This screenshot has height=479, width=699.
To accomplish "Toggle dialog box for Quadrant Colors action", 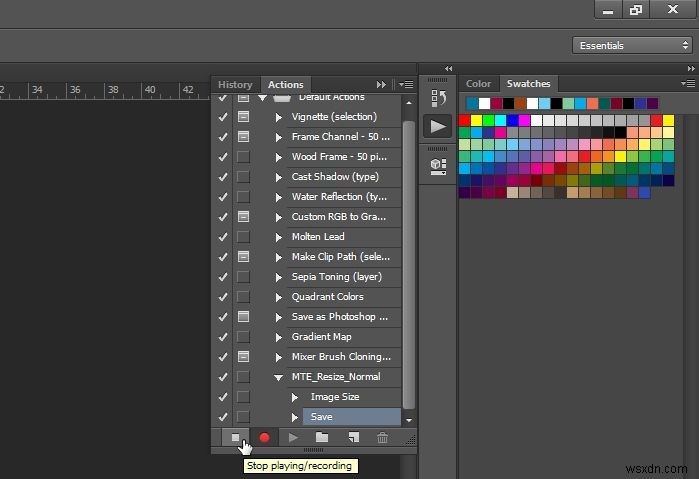I will (243, 297).
